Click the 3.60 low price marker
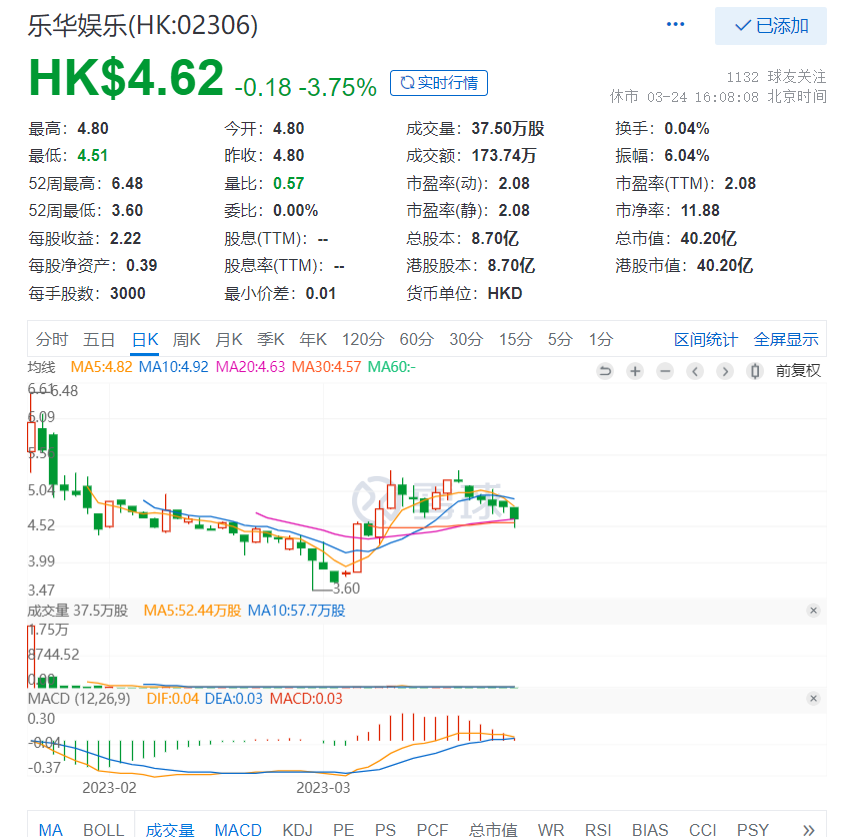This screenshot has width=845, height=837. click(x=346, y=589)
